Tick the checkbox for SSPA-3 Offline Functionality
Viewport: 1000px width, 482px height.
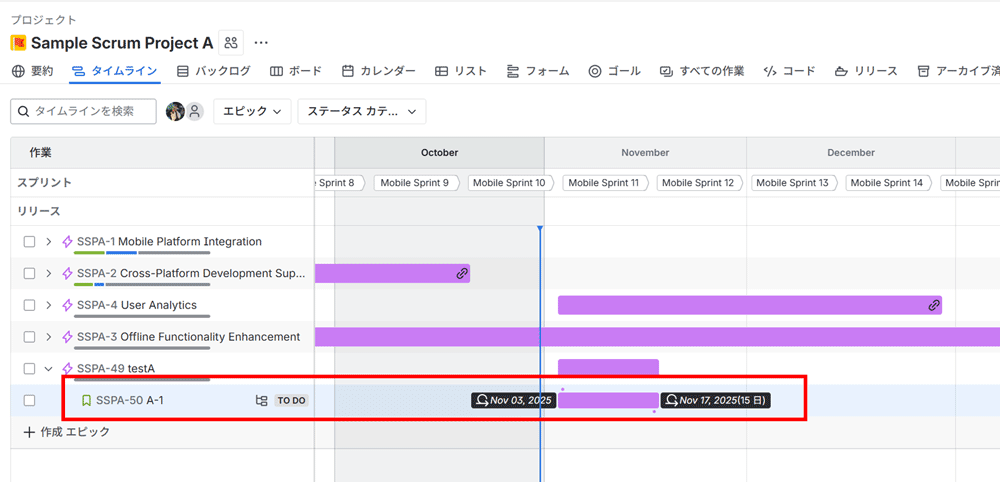point(29,337)
